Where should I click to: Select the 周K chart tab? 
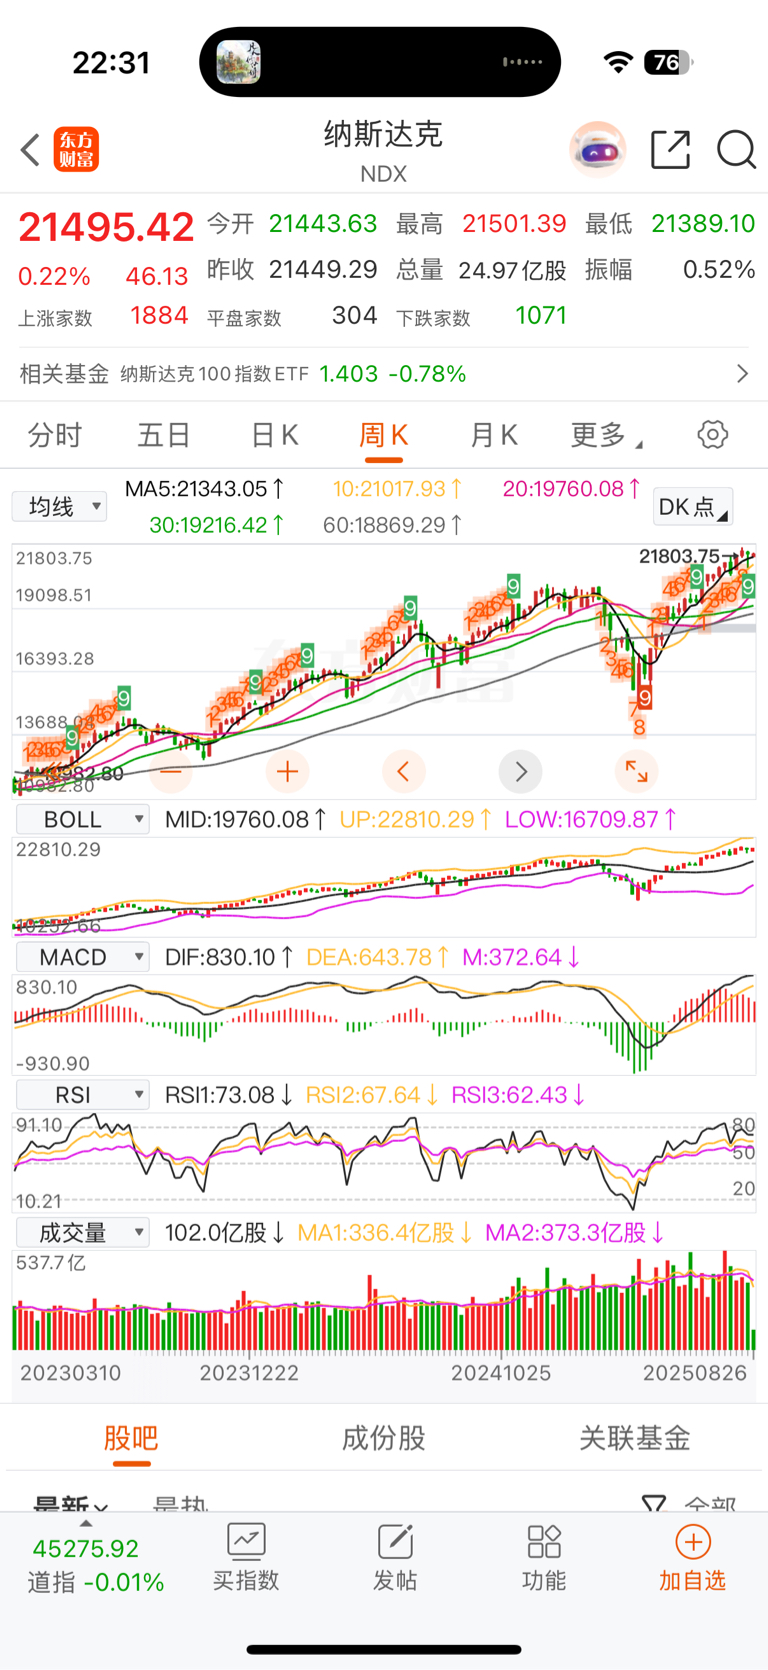[383, 435]
